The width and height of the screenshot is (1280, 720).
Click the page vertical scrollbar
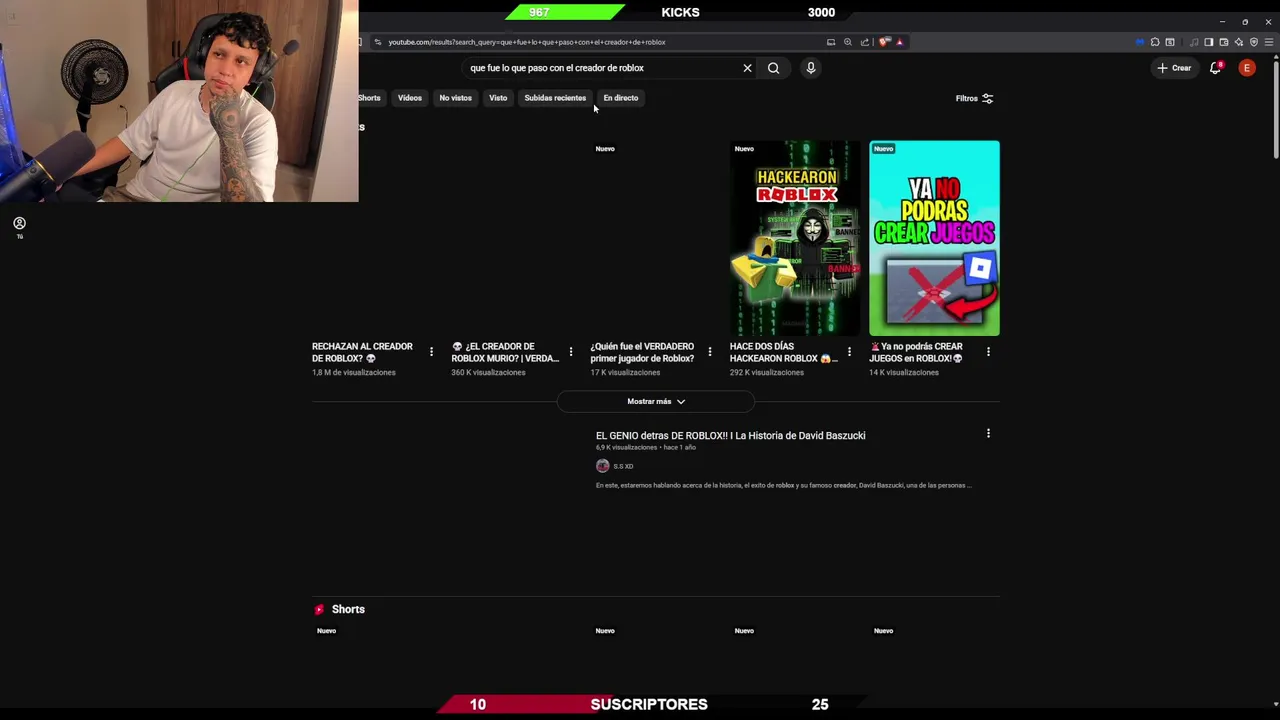point(1275,108)
